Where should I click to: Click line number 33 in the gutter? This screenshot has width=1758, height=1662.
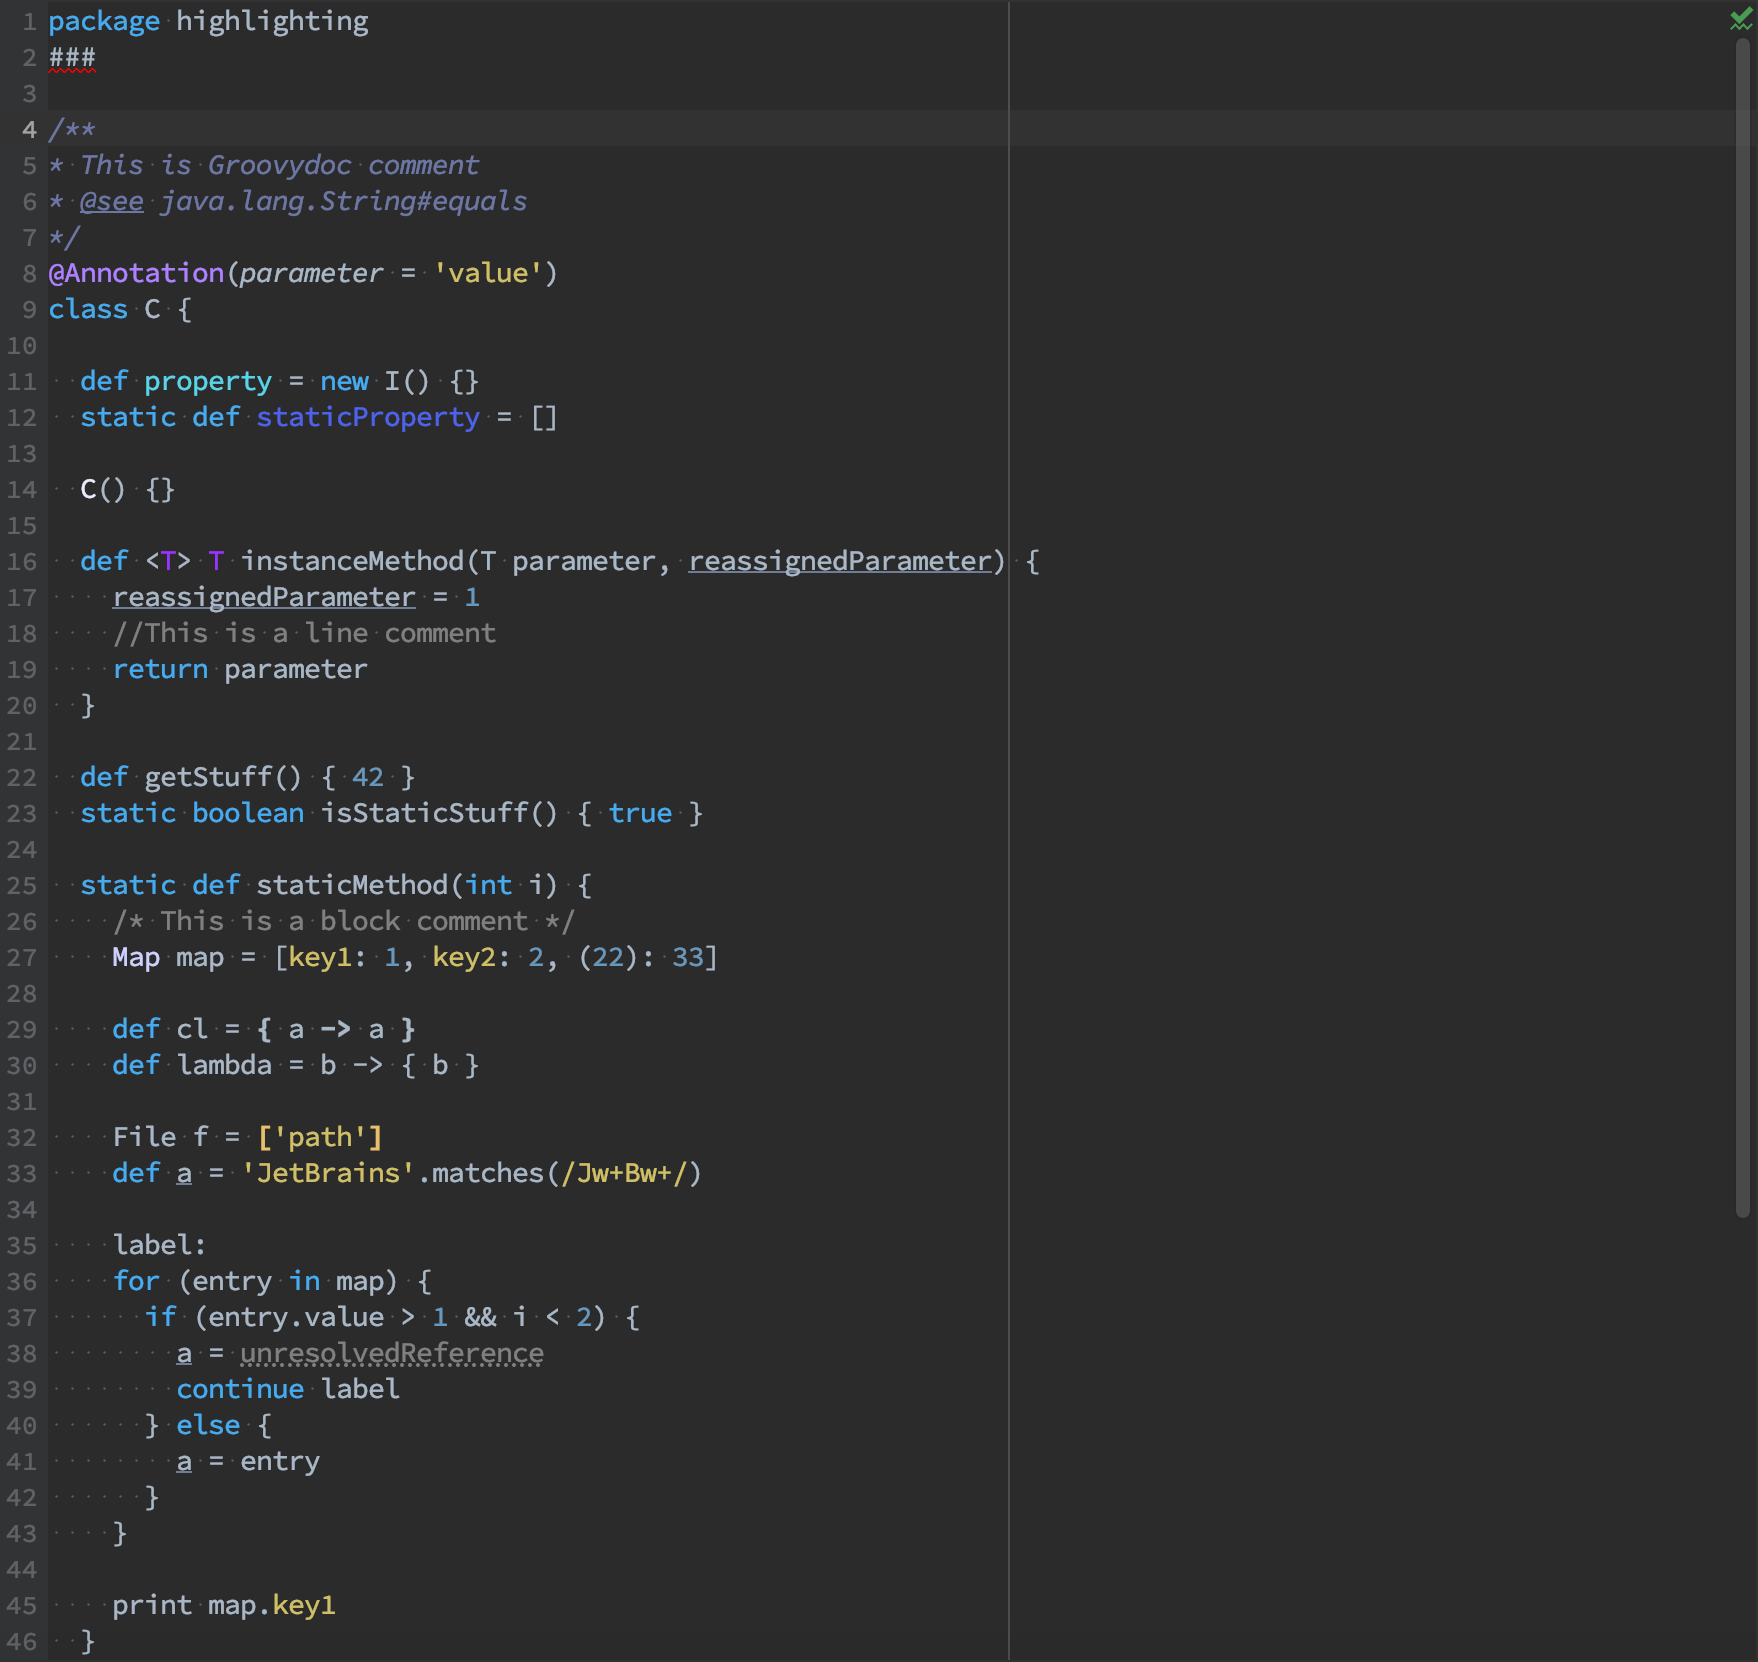coord(22,1174)
